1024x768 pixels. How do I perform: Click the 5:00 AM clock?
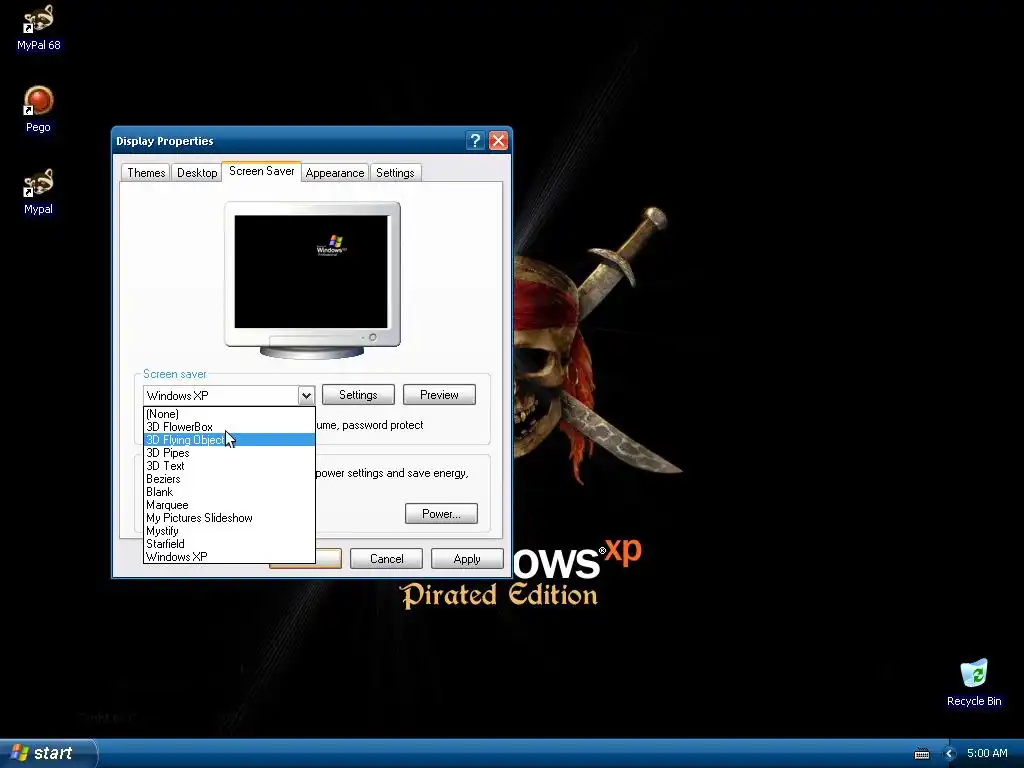point(987,753)
